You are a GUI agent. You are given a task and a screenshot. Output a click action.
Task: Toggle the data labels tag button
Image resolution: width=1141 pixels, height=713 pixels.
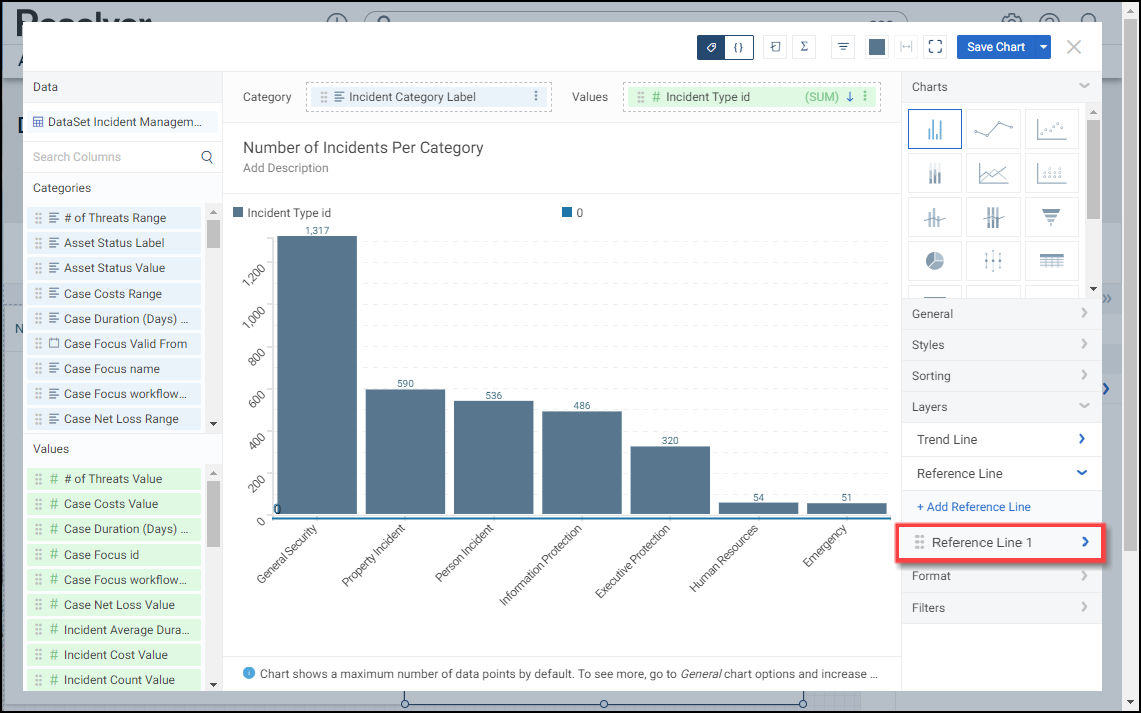(x=711, y=47)
